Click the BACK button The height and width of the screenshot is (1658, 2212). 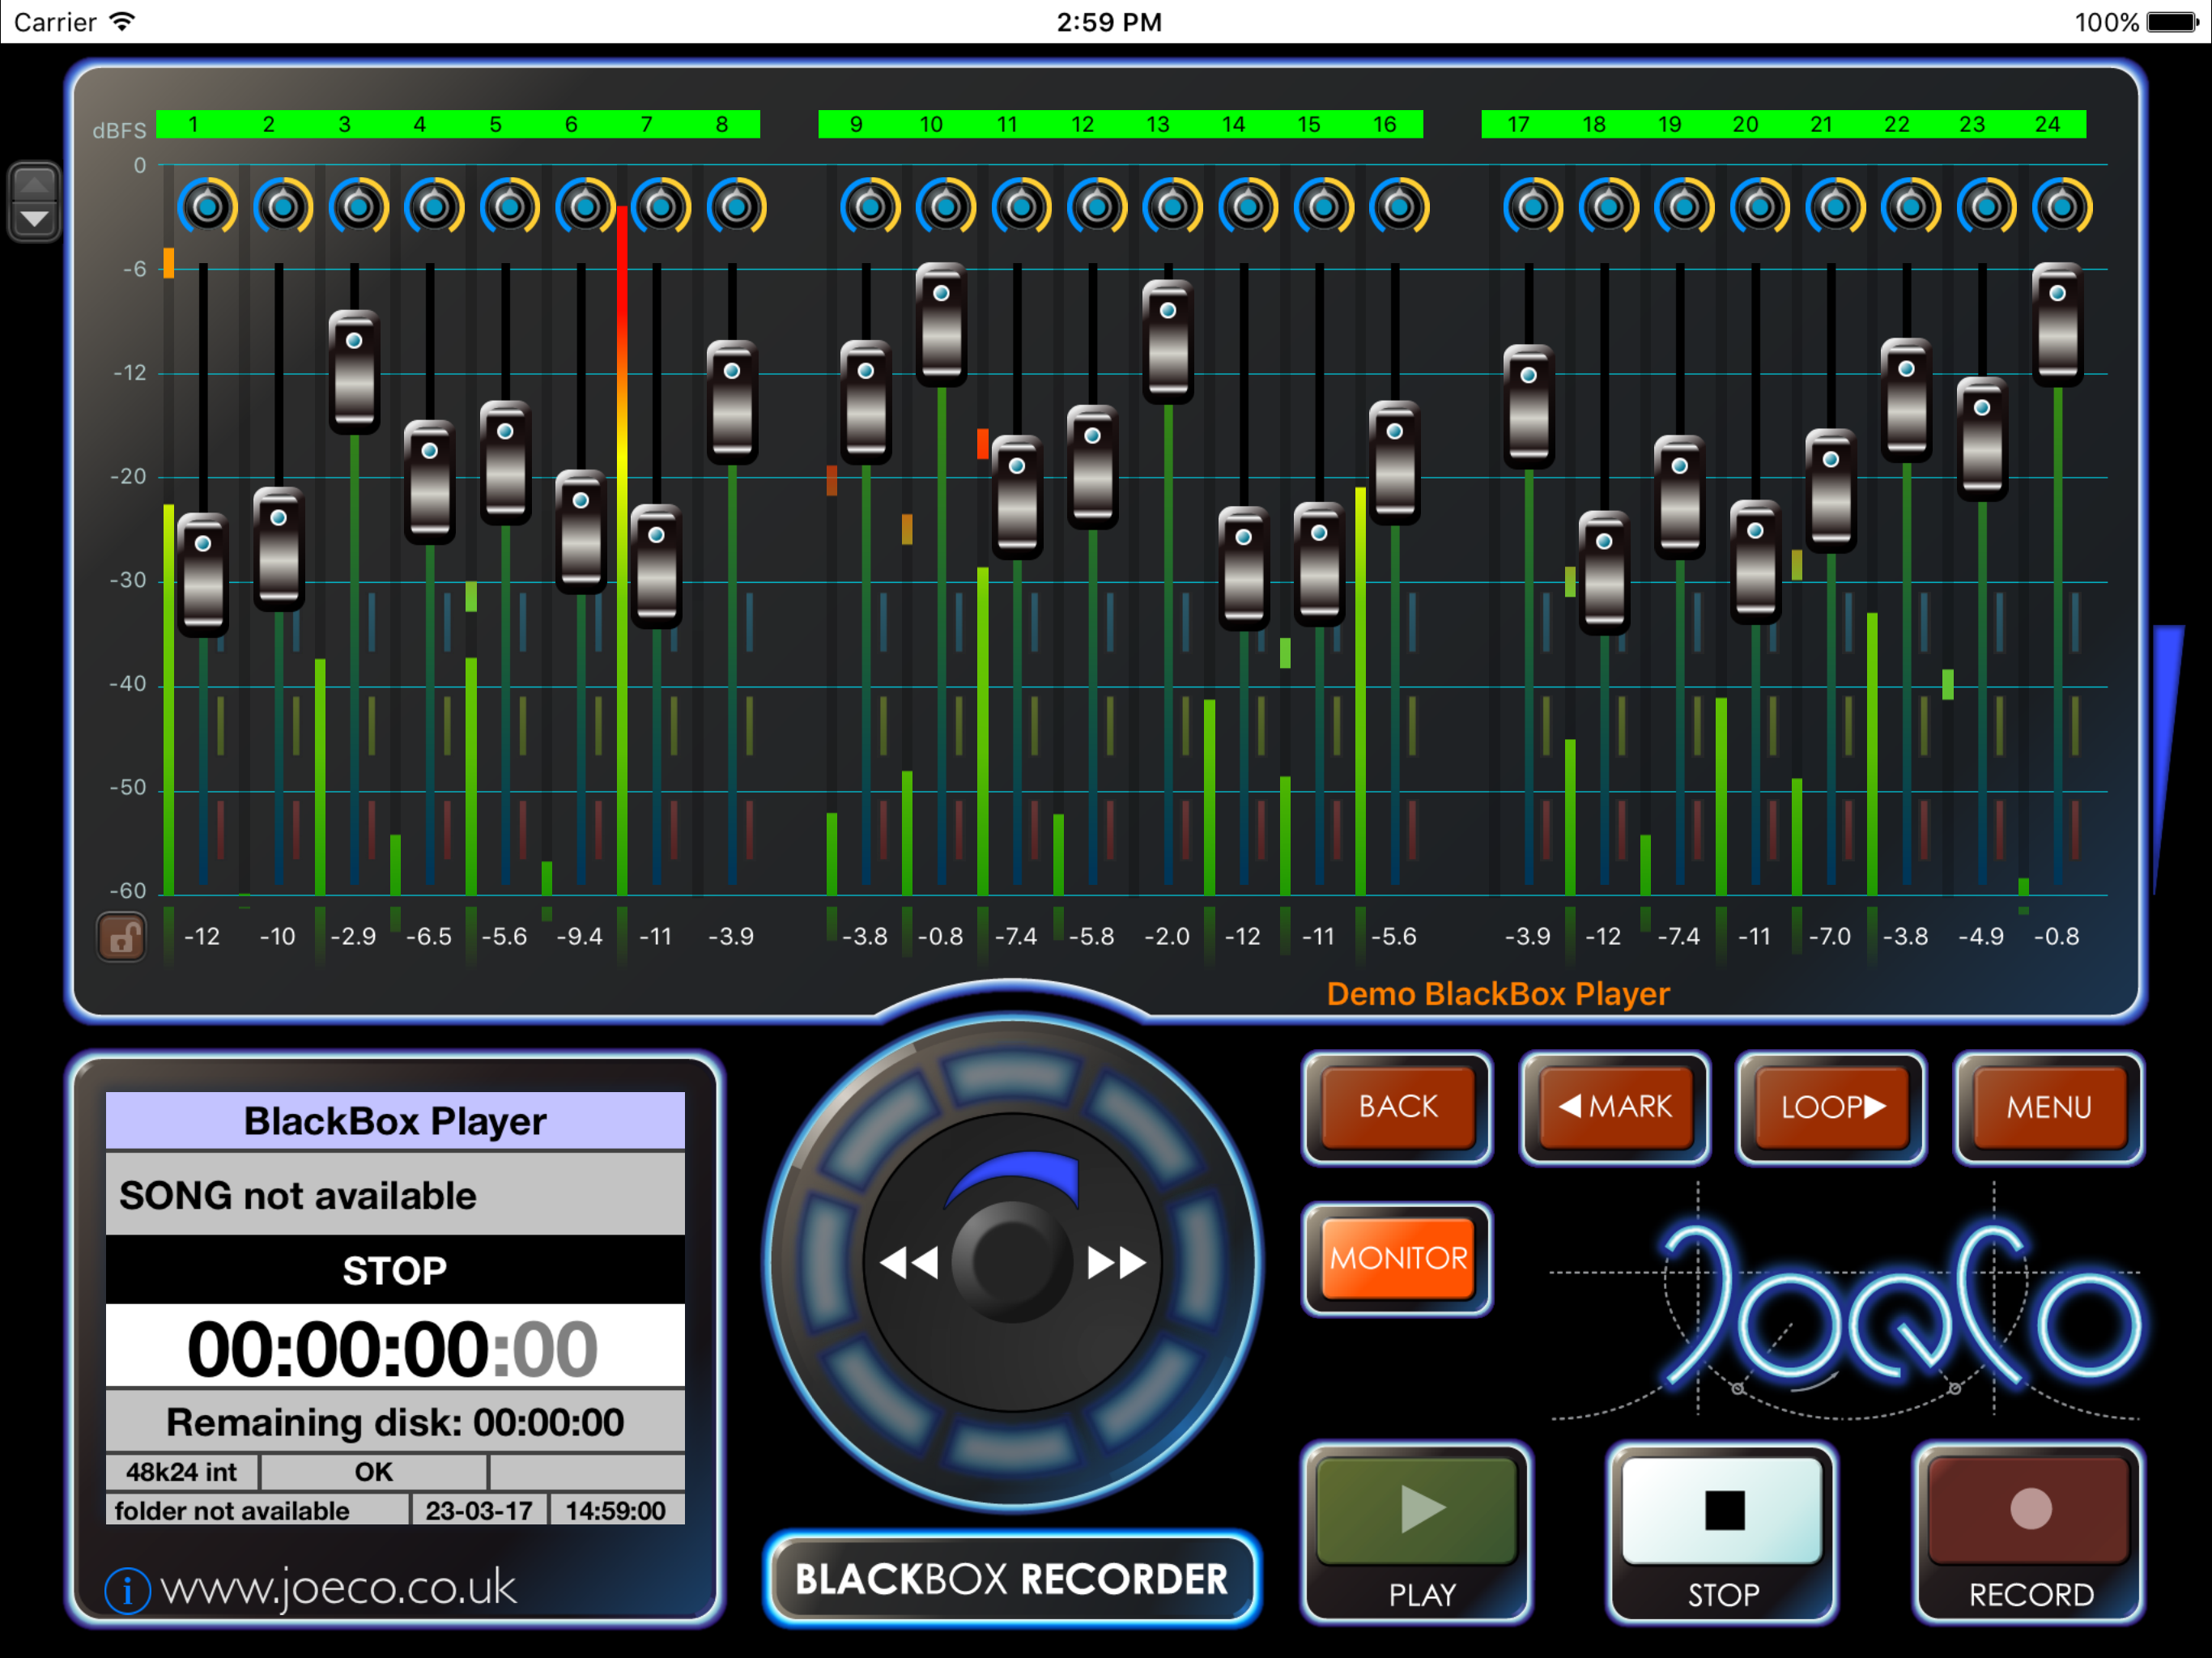[1398, 1107]
